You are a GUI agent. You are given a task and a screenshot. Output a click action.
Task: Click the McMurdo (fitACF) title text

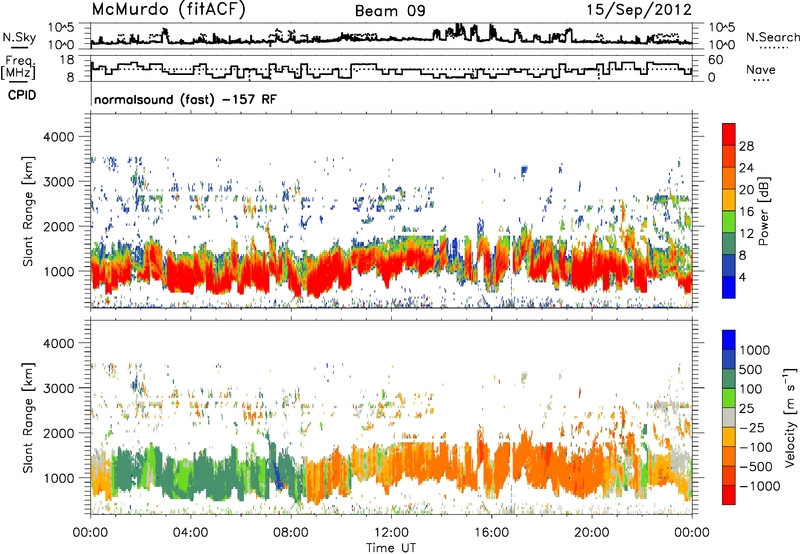(x=168, y=10)
